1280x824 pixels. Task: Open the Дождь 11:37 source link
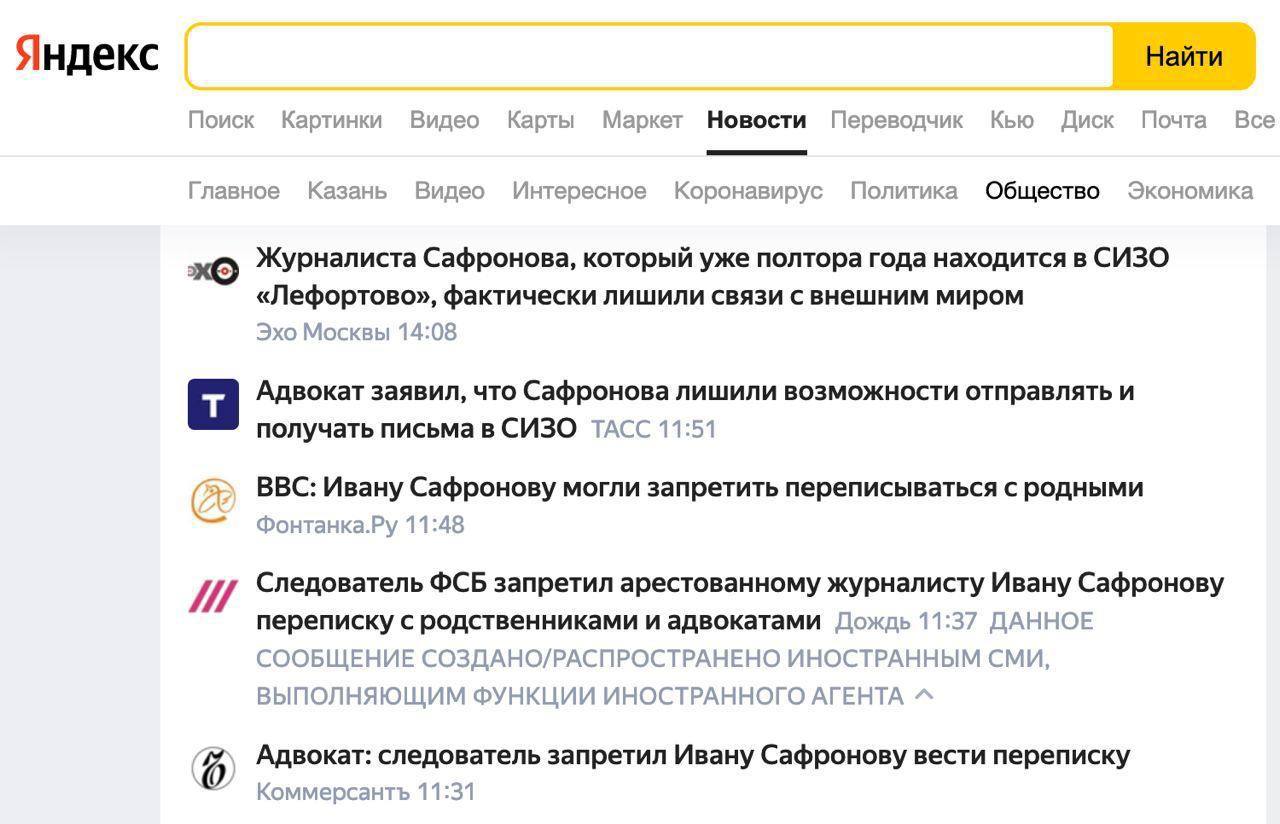pos(906,621)
